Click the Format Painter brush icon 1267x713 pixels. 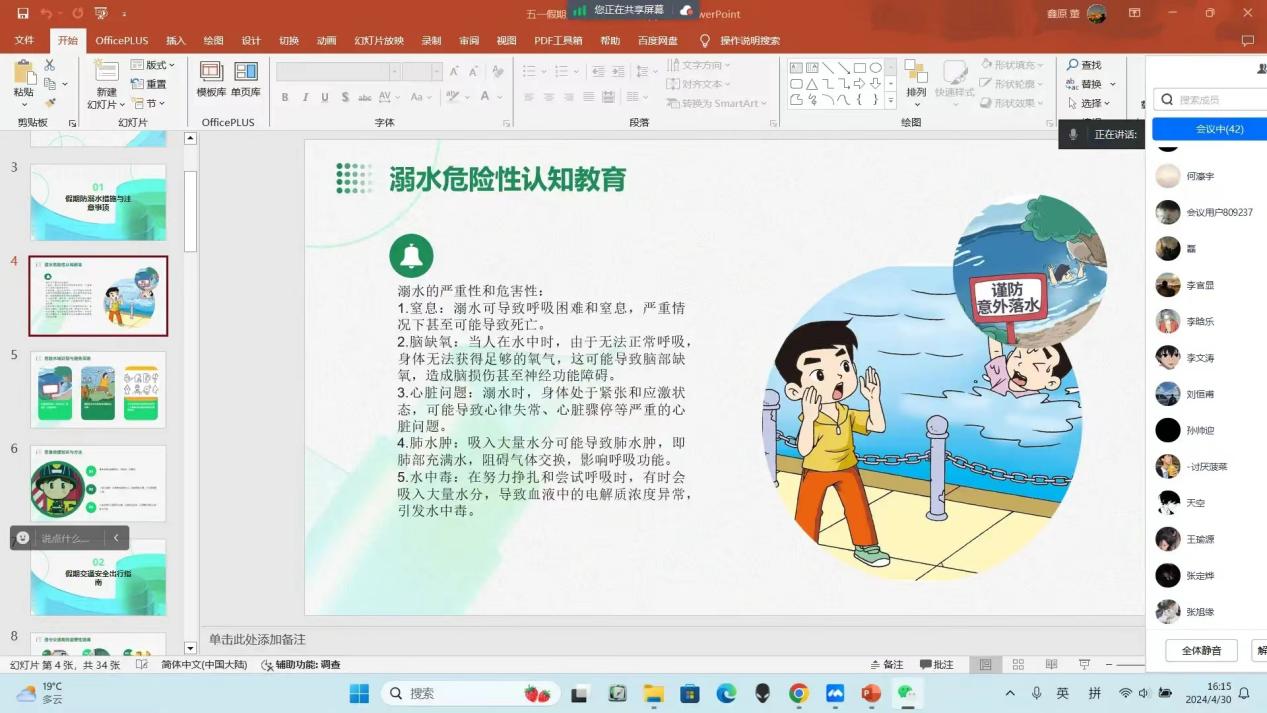50,103
